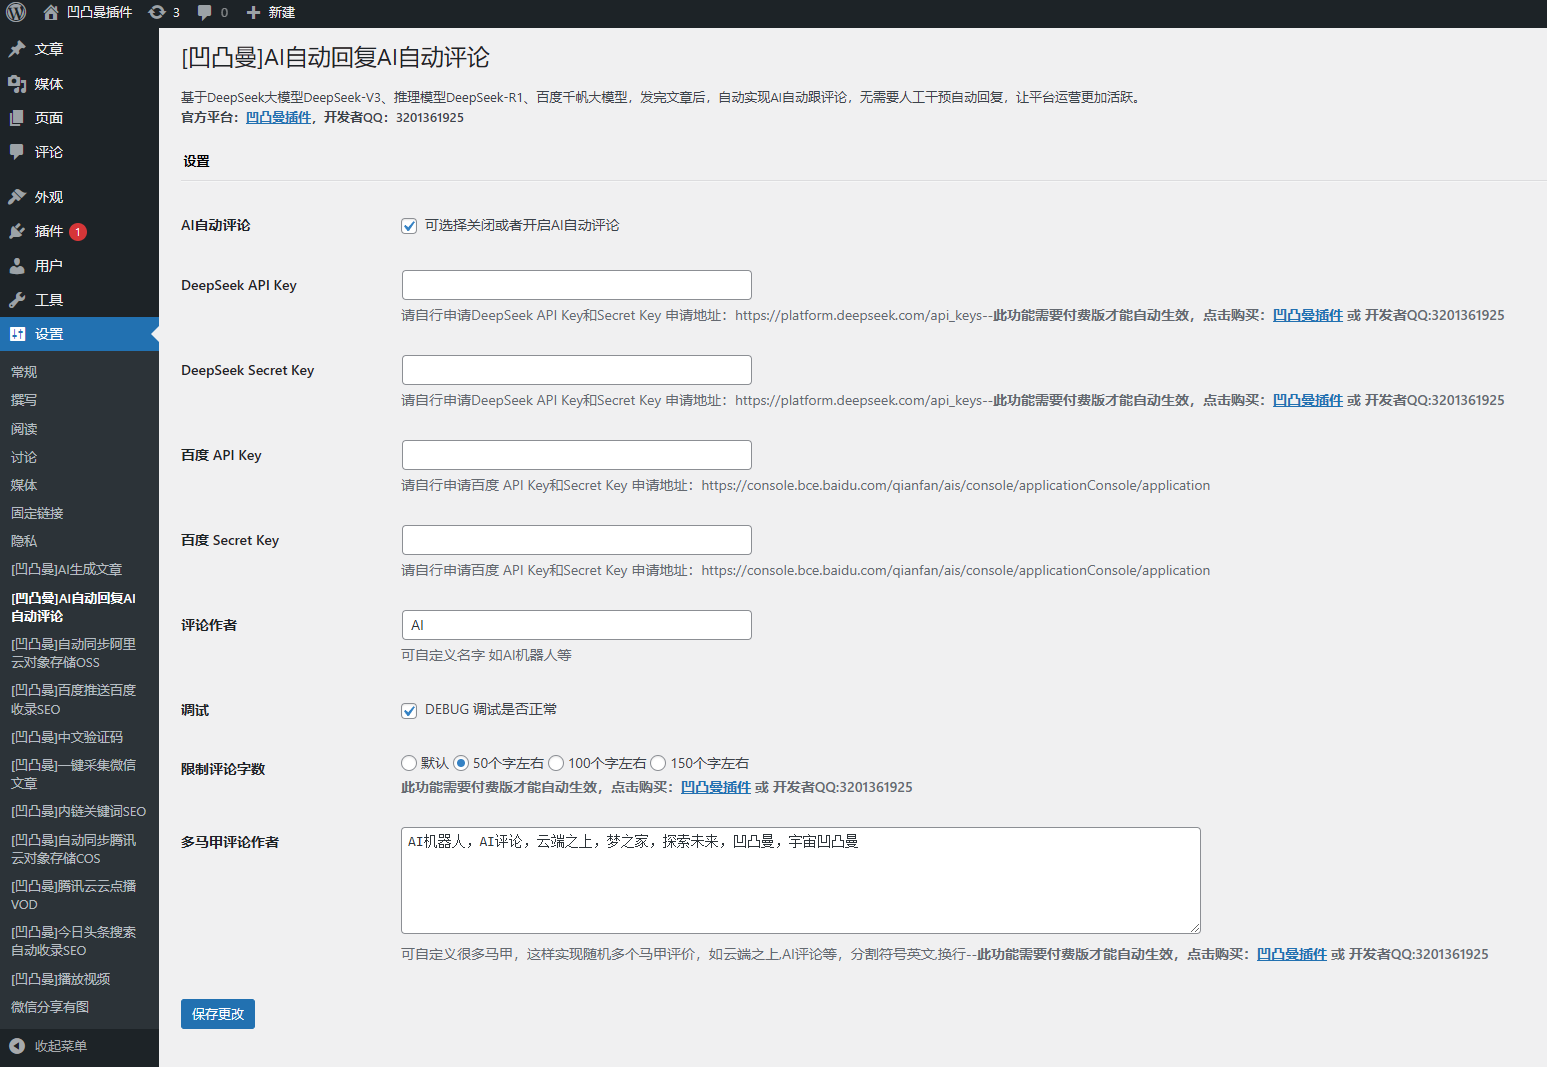
Task: Click the collapse arrow icon 收起菜单
Action: tap(17, 1046)
